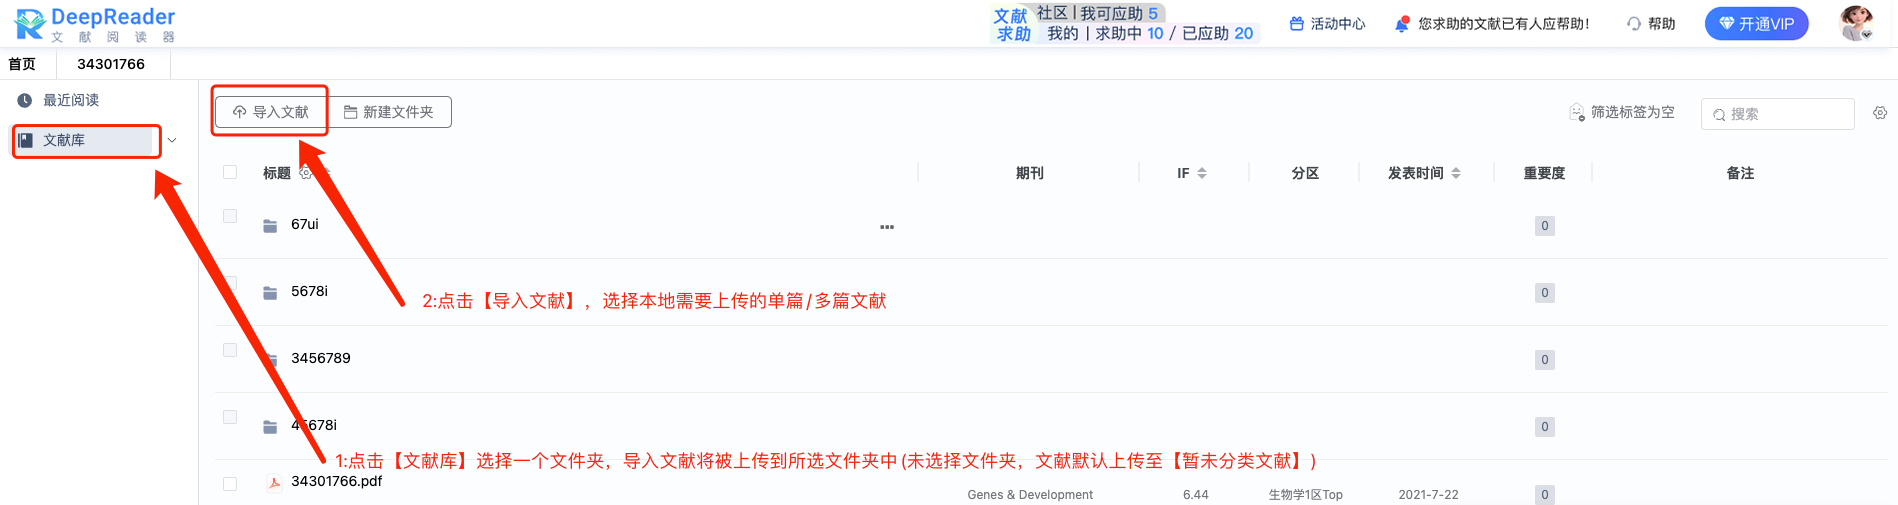The height and width of the screenshot is (505, 1898).
Task: Click the DeepReader logo
Action: pyautogui.click(x=95, y=24)
